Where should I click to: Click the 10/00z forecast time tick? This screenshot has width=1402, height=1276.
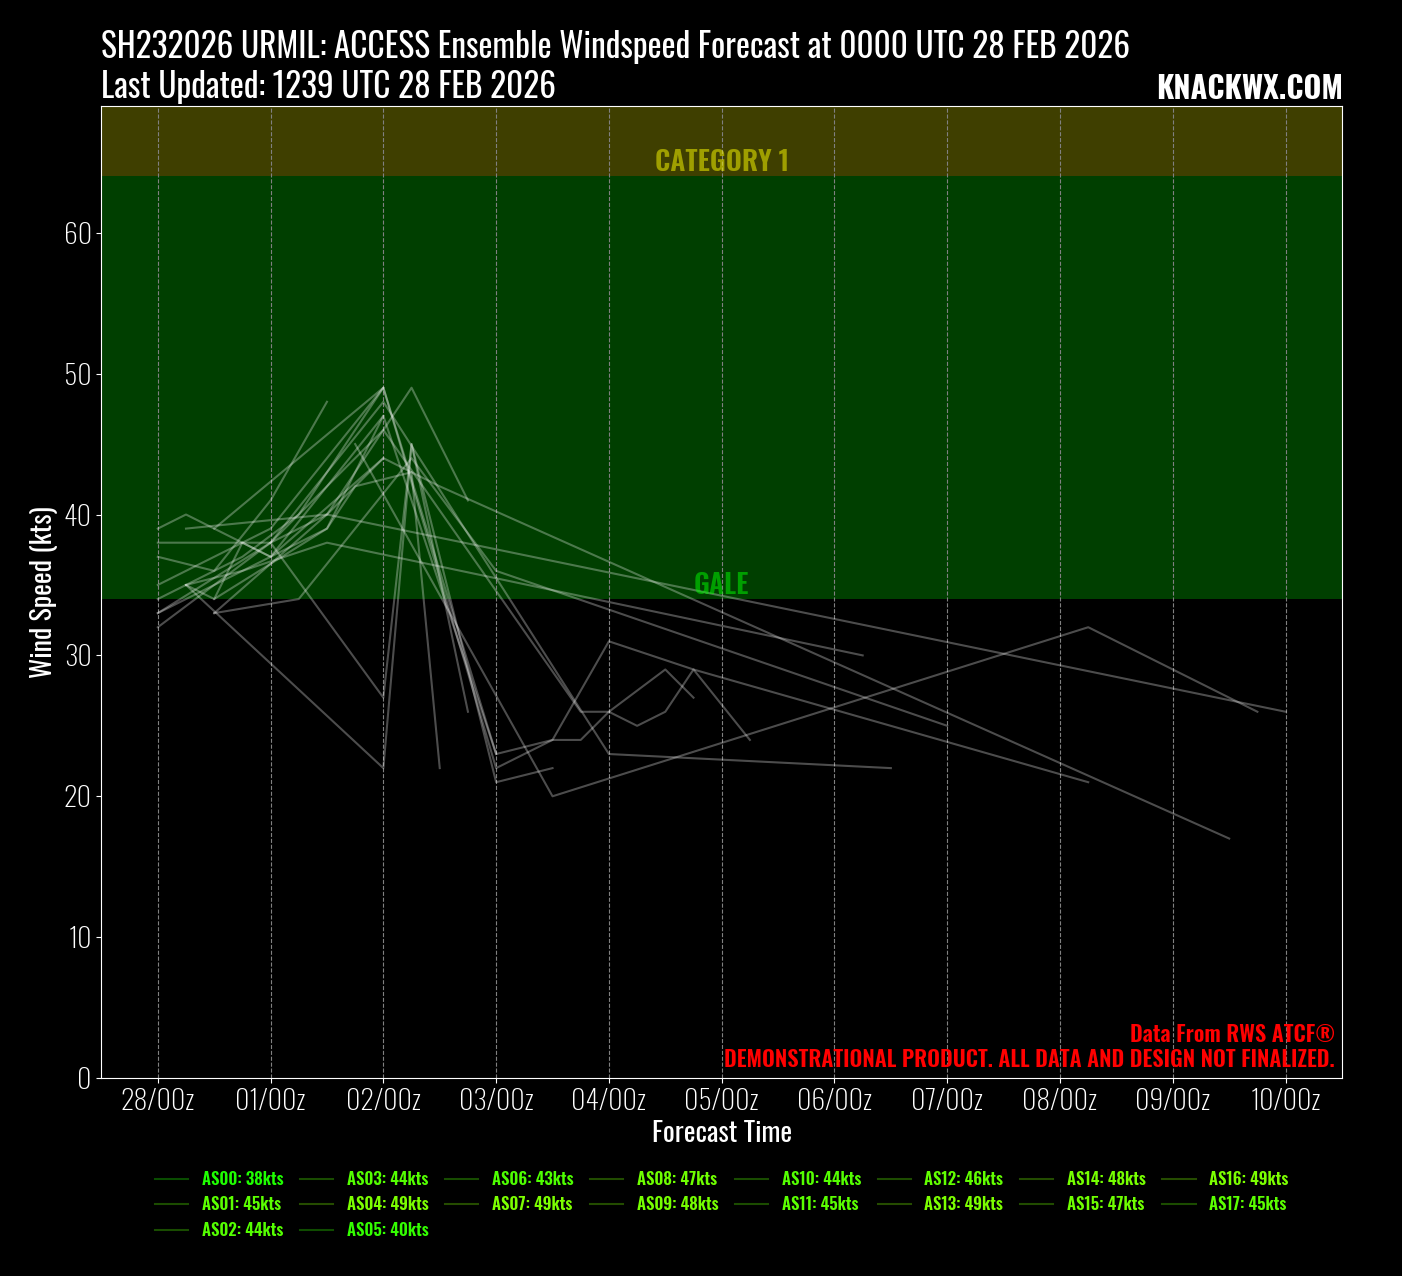coord(1285,1100)
